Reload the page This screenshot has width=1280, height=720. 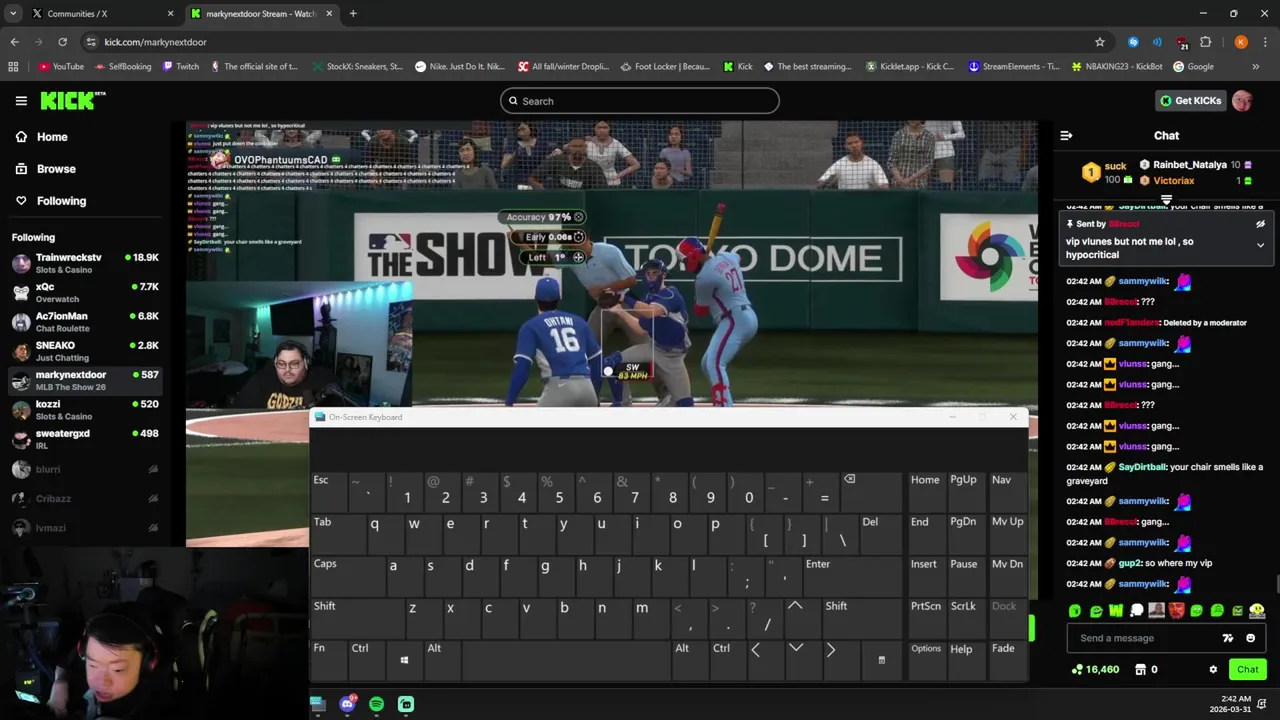click(62, 42)
